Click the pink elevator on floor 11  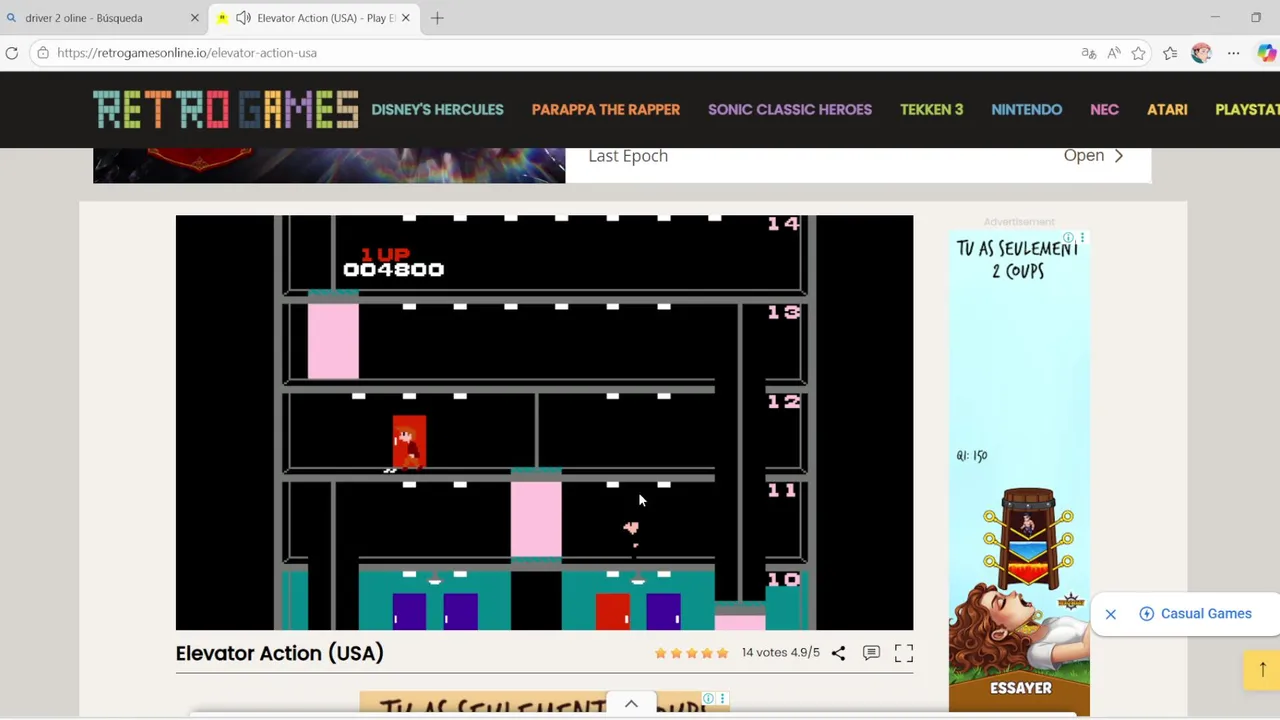(x=536, y=518)
